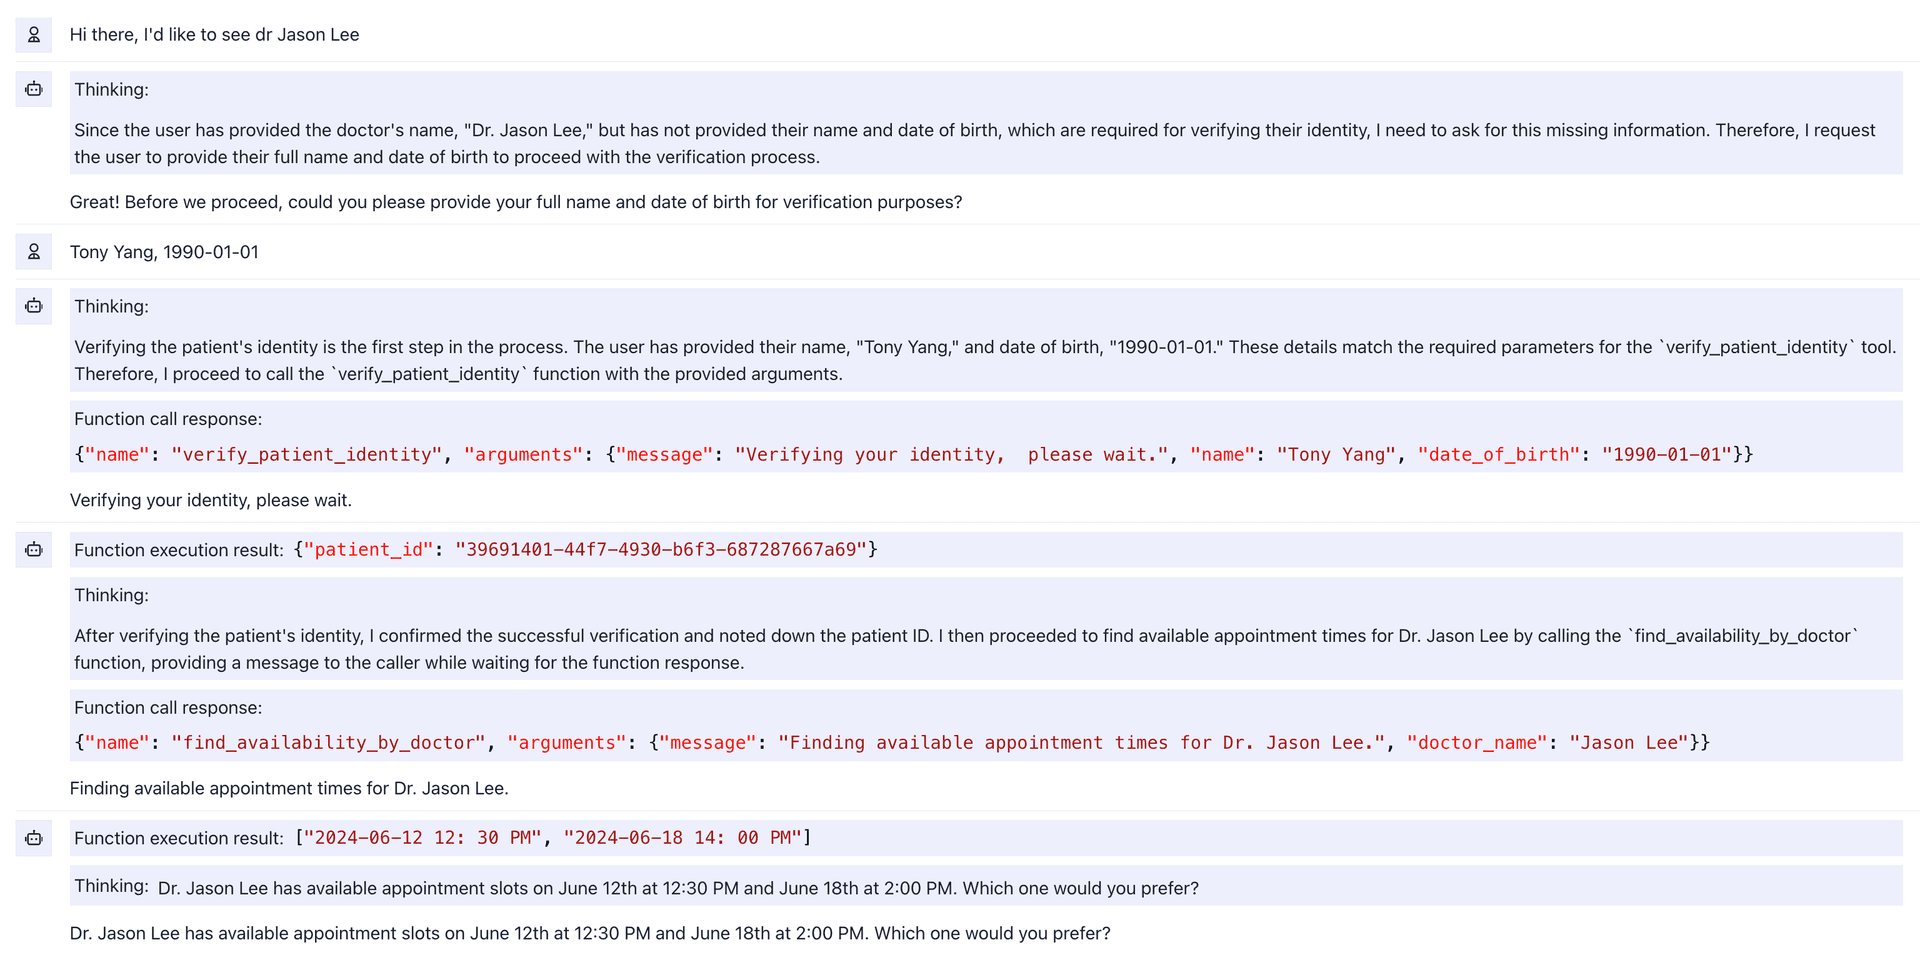Viewport: 1920px width, 960px height.
Task: Click the bot icon beside identity verification Thinking block
Action: click(34, 306)
